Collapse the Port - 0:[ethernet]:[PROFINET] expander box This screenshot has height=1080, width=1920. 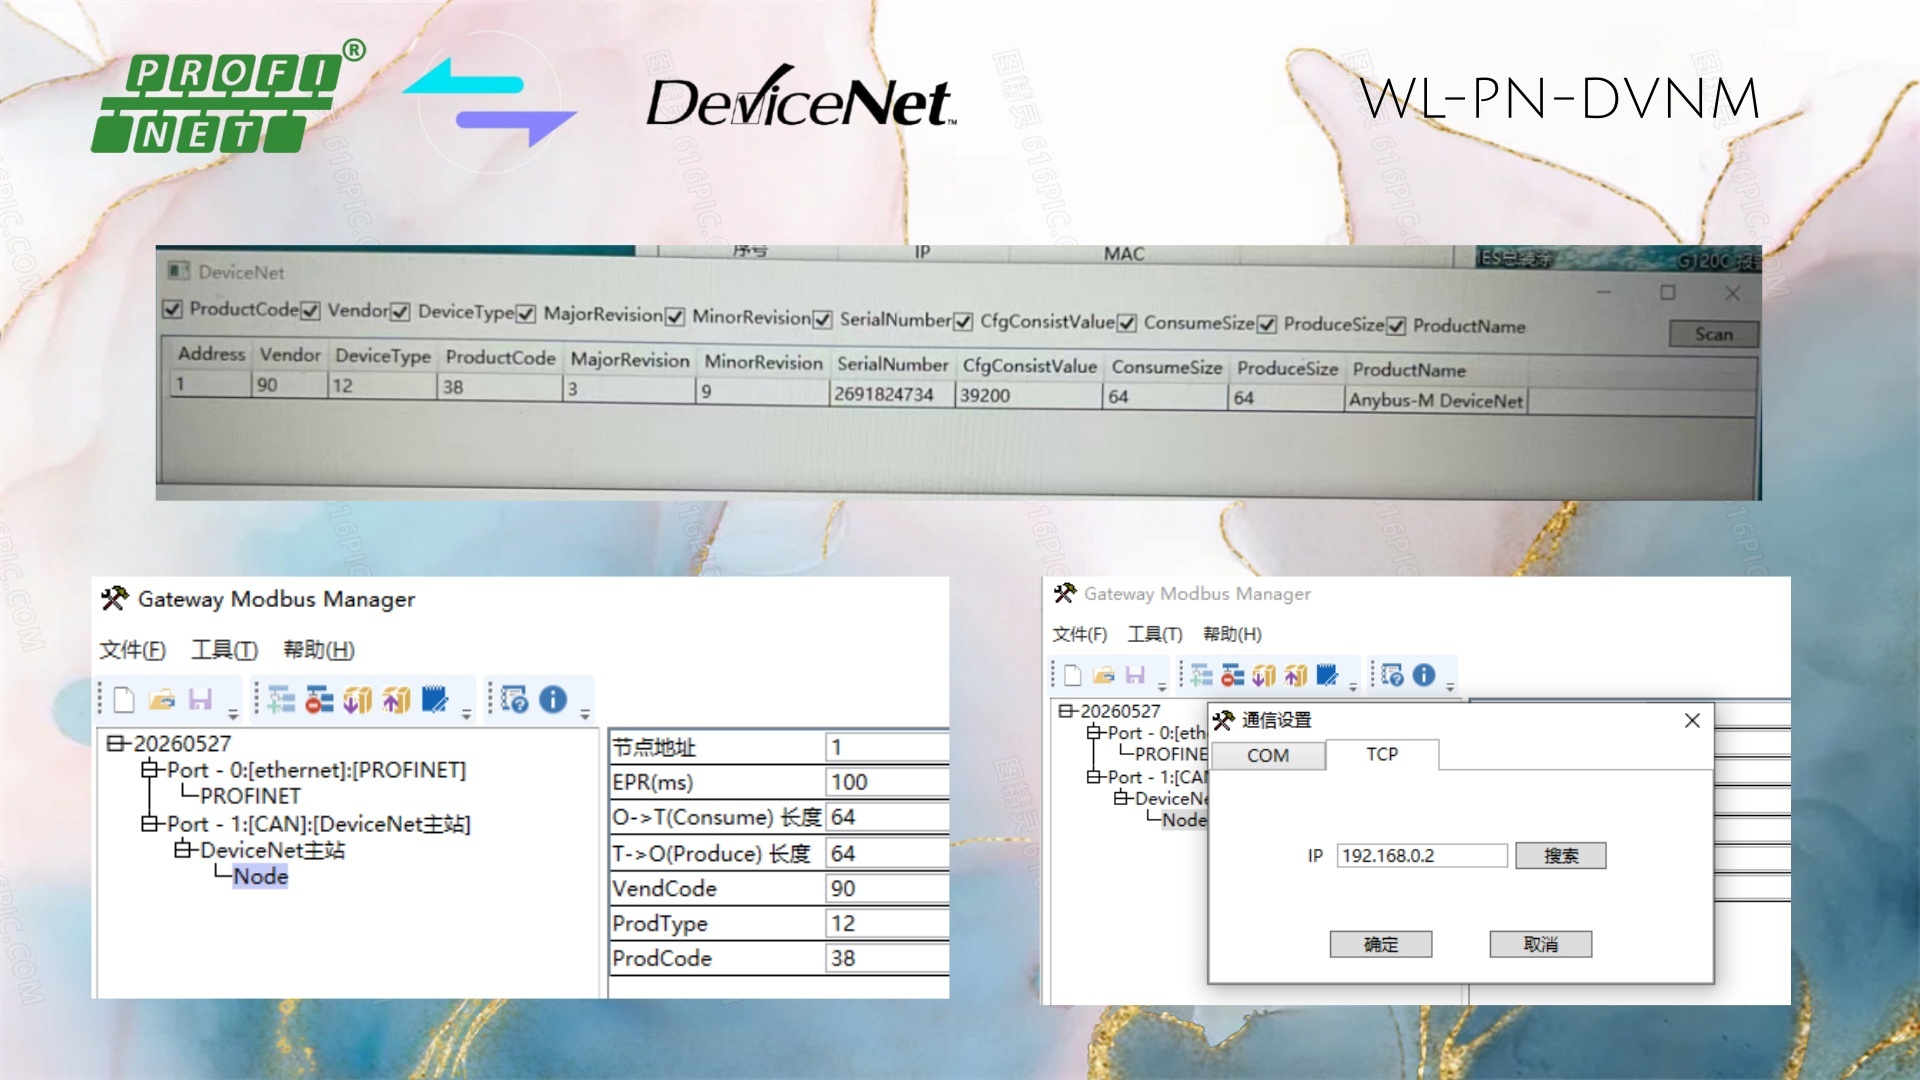149,770
